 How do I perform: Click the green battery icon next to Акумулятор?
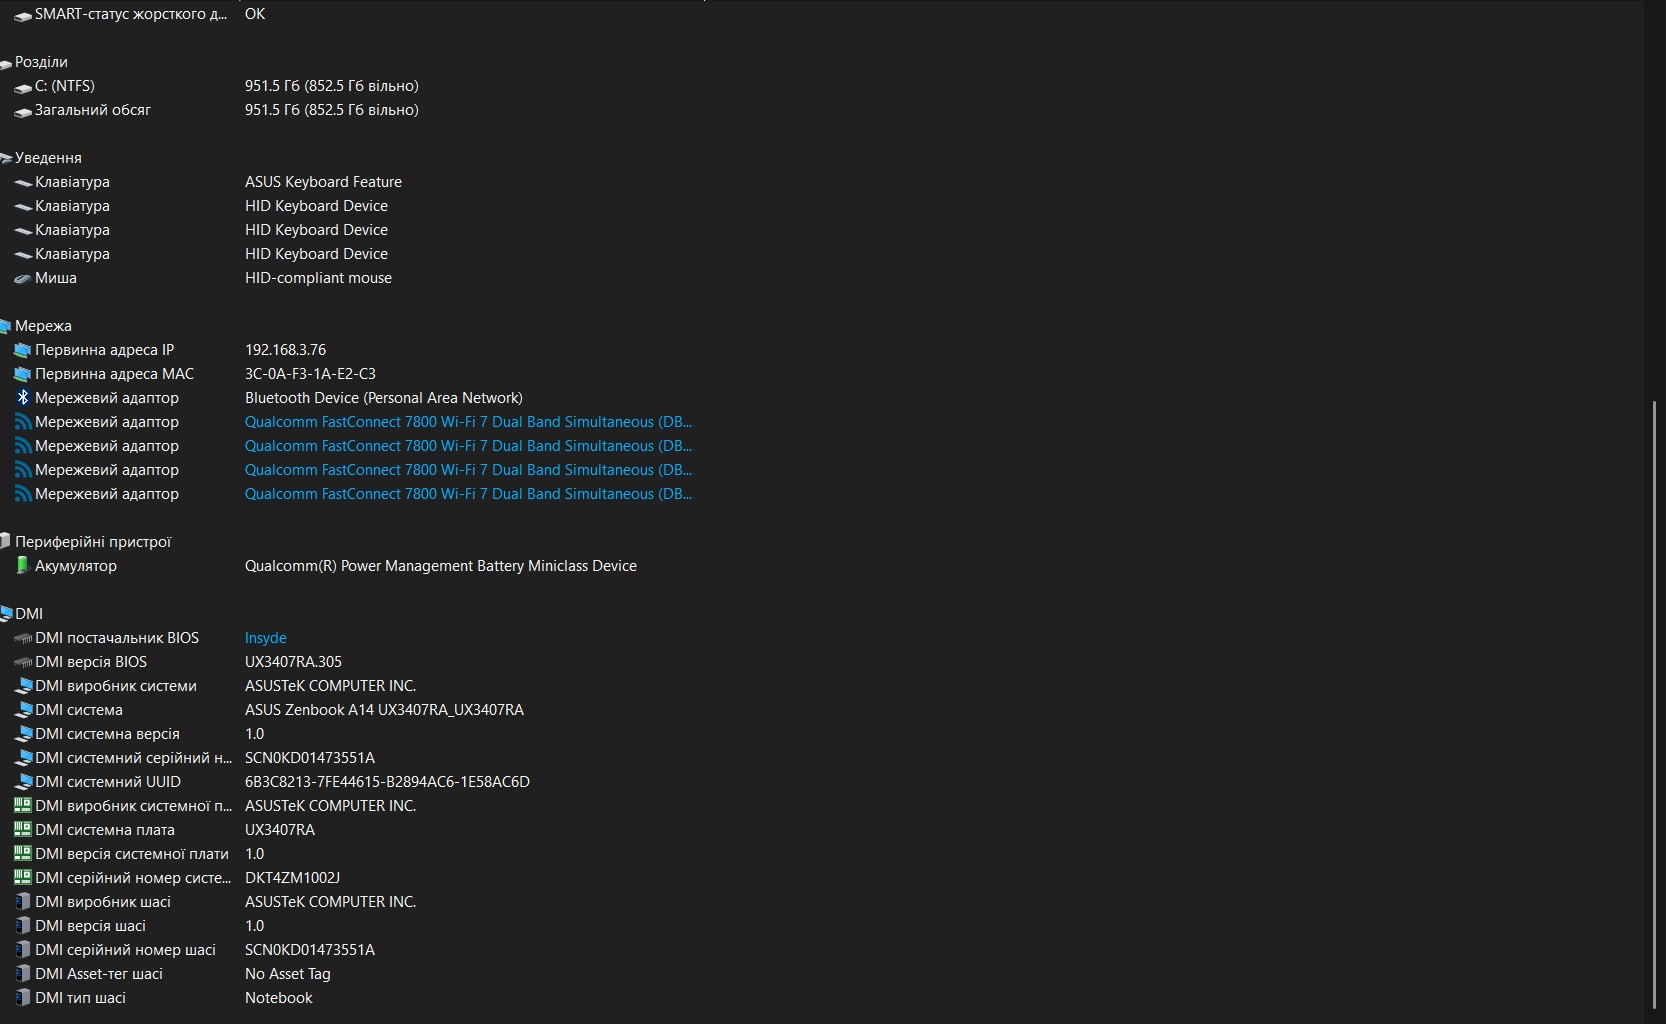(22, 566)
